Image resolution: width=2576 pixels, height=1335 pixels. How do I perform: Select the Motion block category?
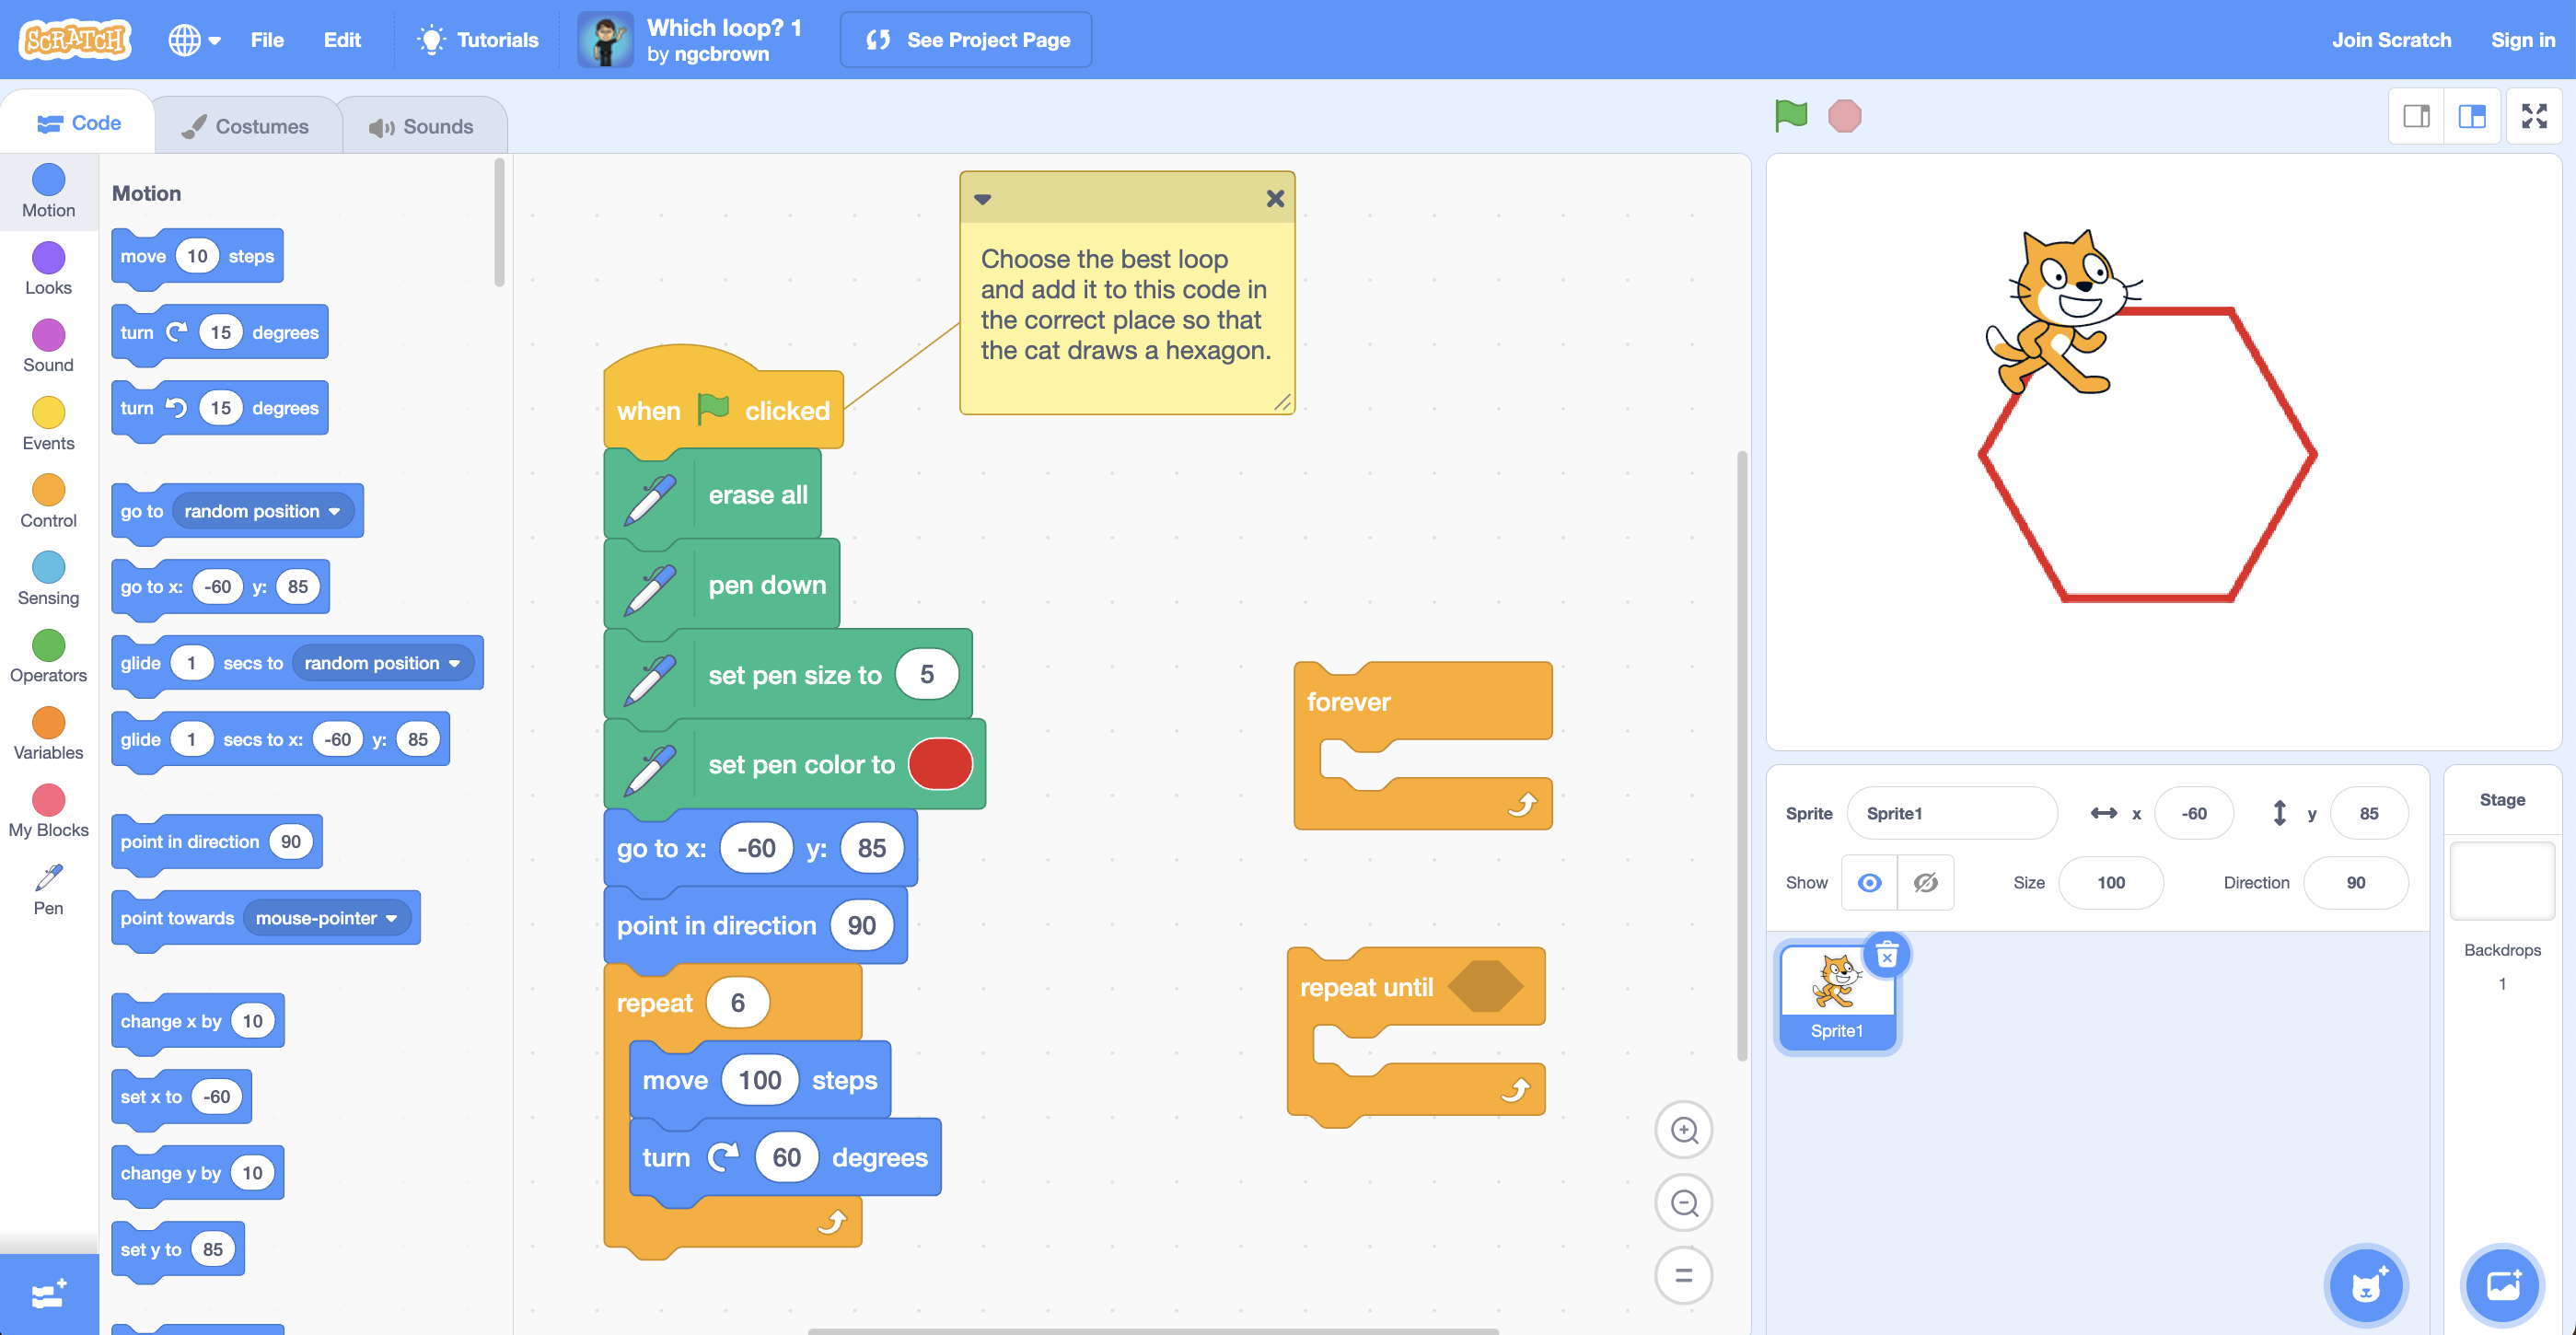[48, 191]
